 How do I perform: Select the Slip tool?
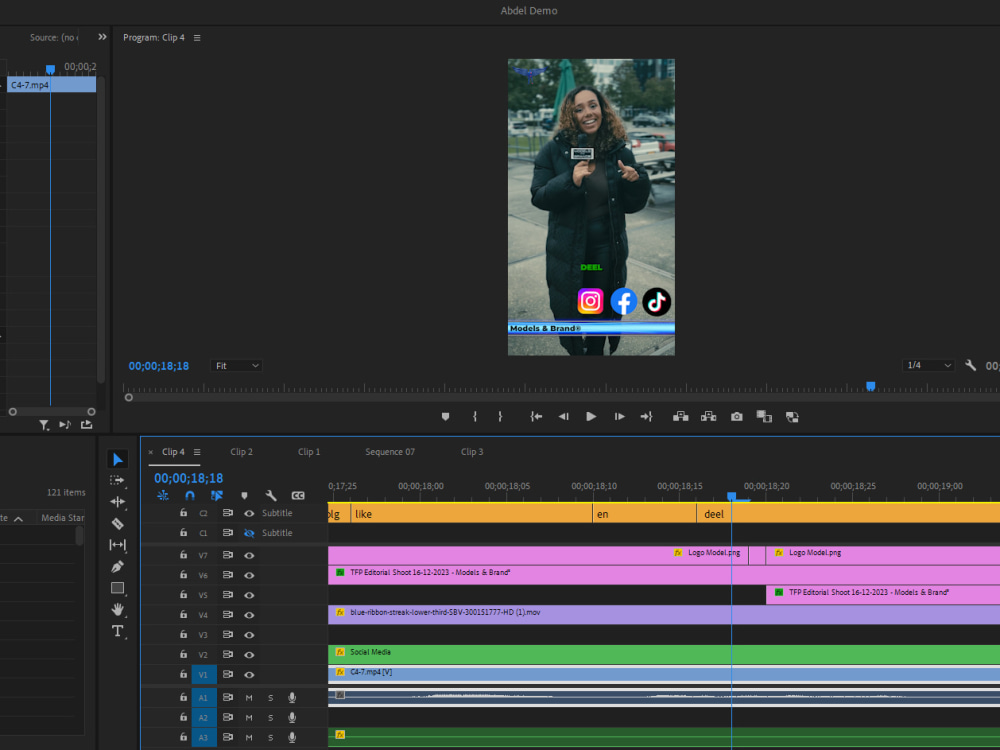[117, 545]
